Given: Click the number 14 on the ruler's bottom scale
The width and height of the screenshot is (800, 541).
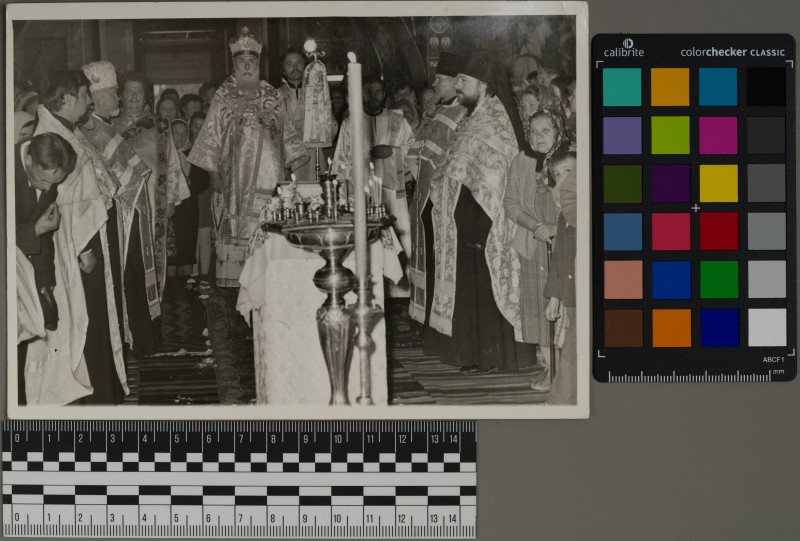Looking at the screenshot, I should (x=453, y=518).
